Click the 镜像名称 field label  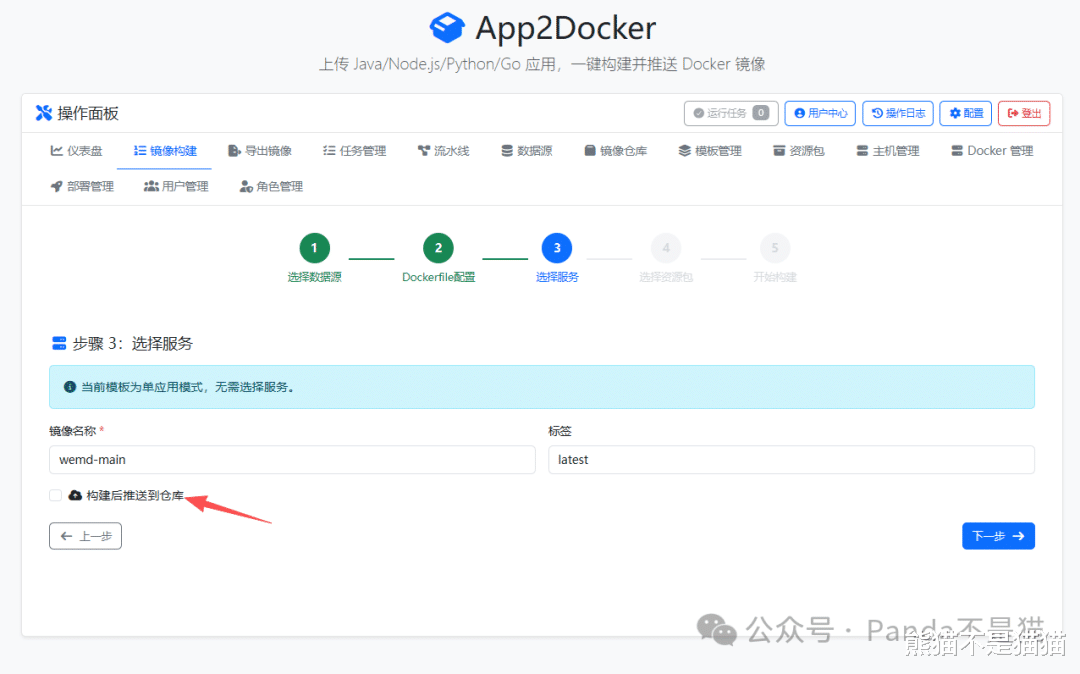pyautogui.click(x=72, y=432)
